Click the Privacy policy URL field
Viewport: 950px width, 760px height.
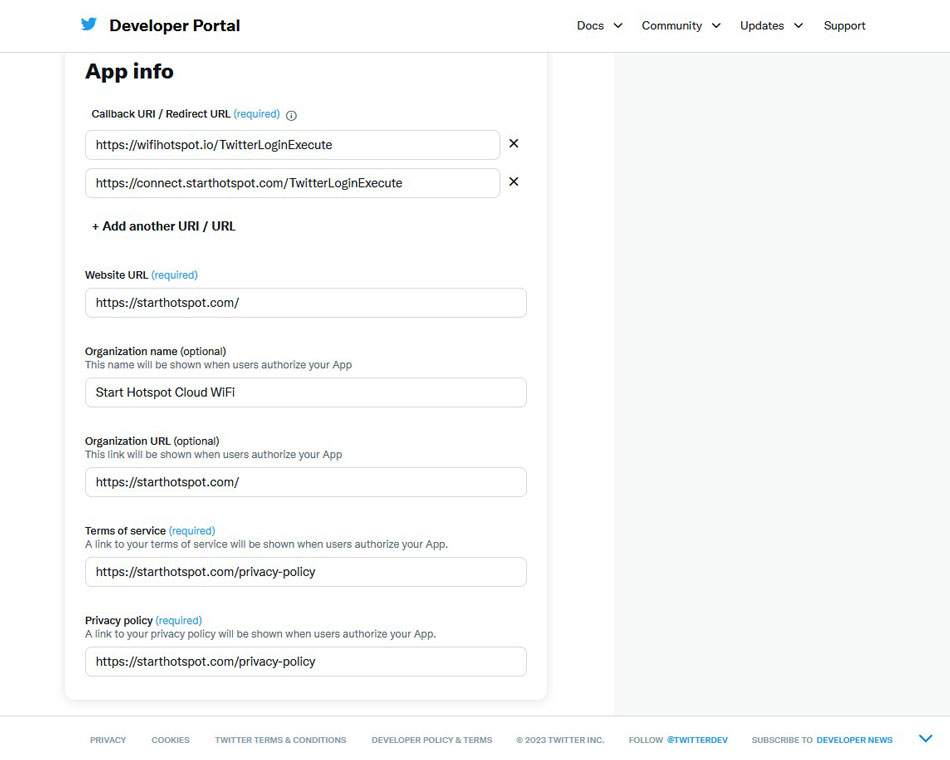pyautogui.click(x=305, y=662)
